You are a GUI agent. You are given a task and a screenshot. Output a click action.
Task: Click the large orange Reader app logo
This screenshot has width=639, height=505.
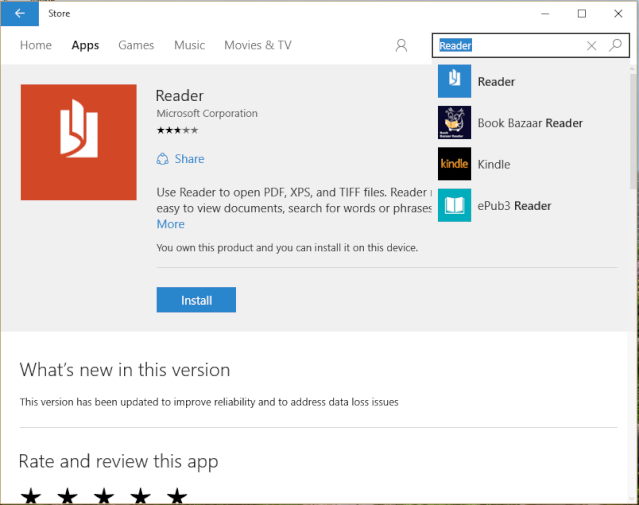(79, 142)
